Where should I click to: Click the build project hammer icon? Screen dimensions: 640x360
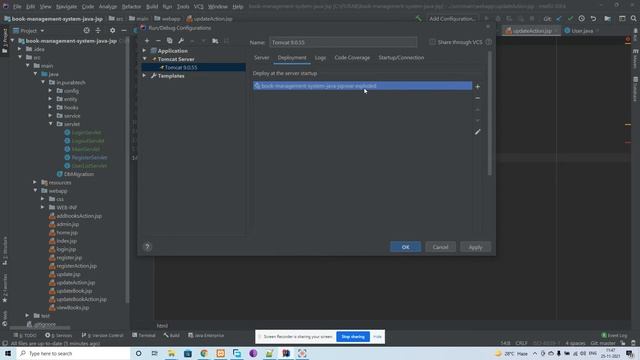418,19
